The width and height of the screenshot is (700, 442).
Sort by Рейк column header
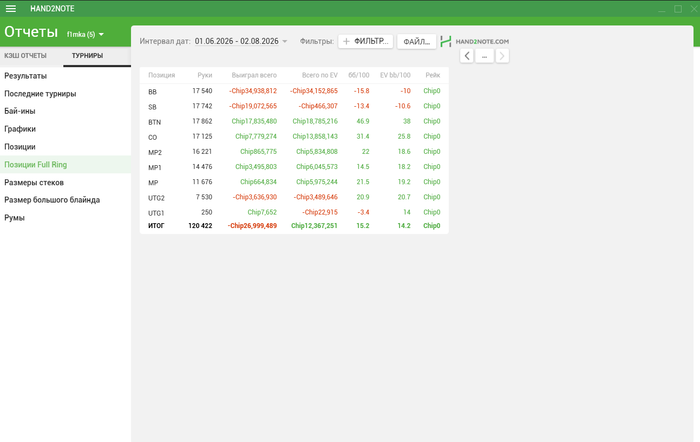pyautogui.click(x=433, y=75)
